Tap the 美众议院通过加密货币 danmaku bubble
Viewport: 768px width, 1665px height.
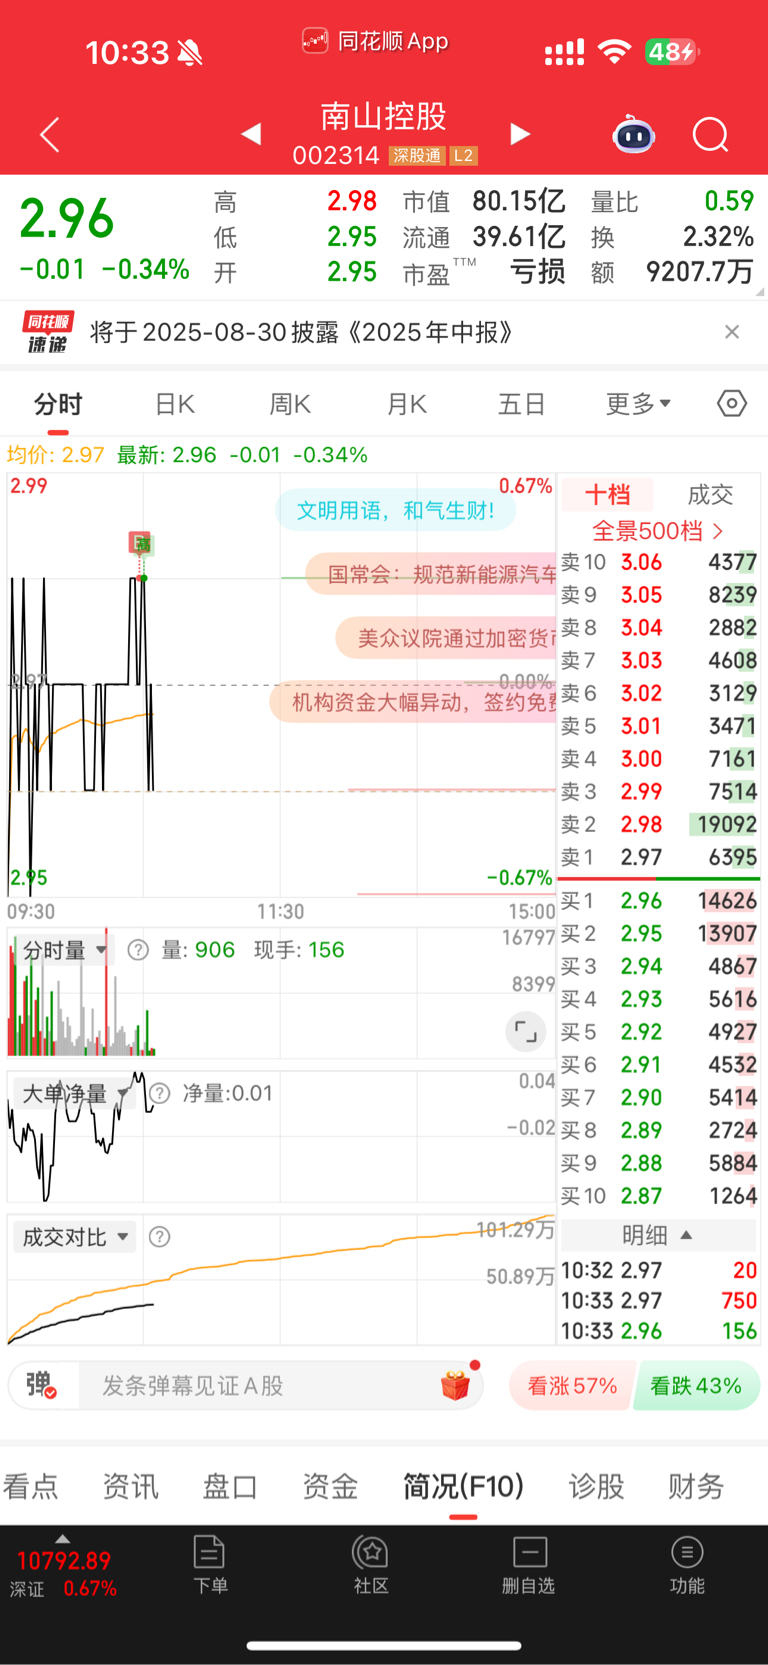tap(445, 638)
